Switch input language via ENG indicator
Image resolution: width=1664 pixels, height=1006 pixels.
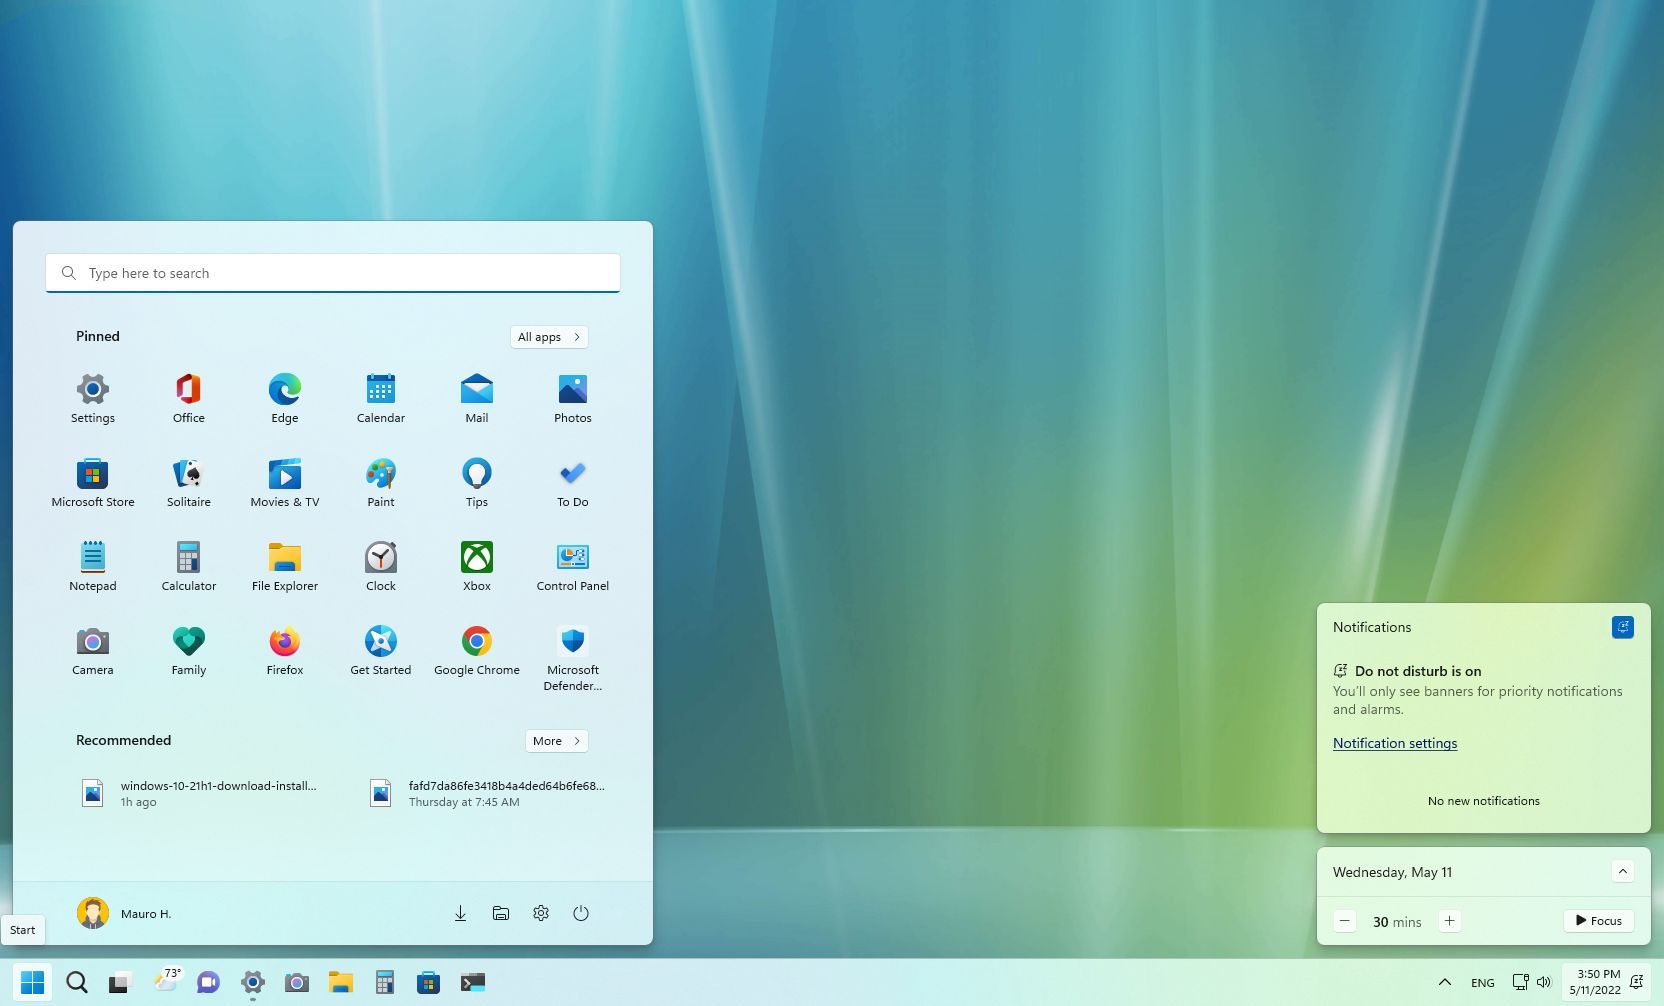click(x=1483, y=982)
